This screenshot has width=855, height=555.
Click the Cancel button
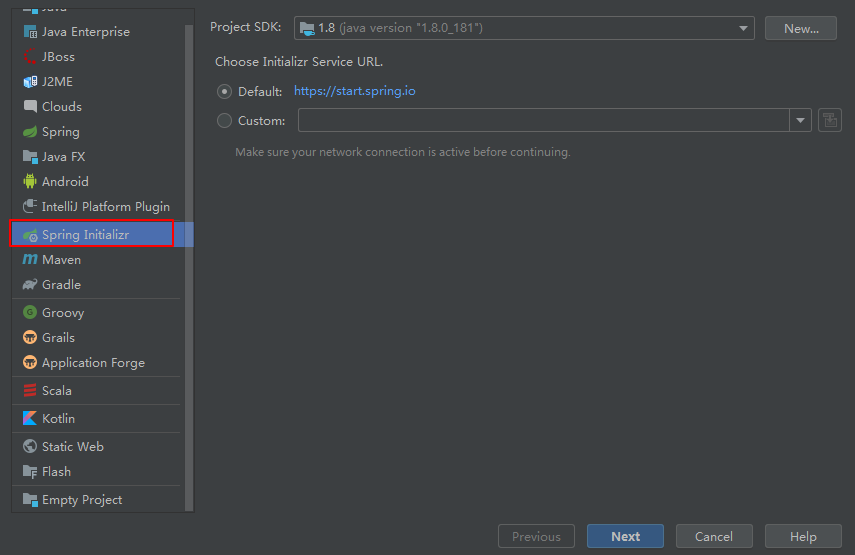[714, 536]
